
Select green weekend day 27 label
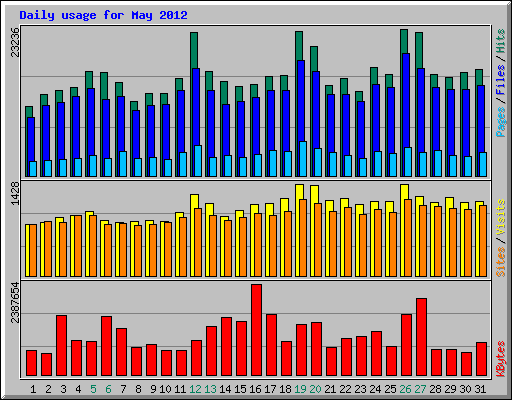coord(420,389)
